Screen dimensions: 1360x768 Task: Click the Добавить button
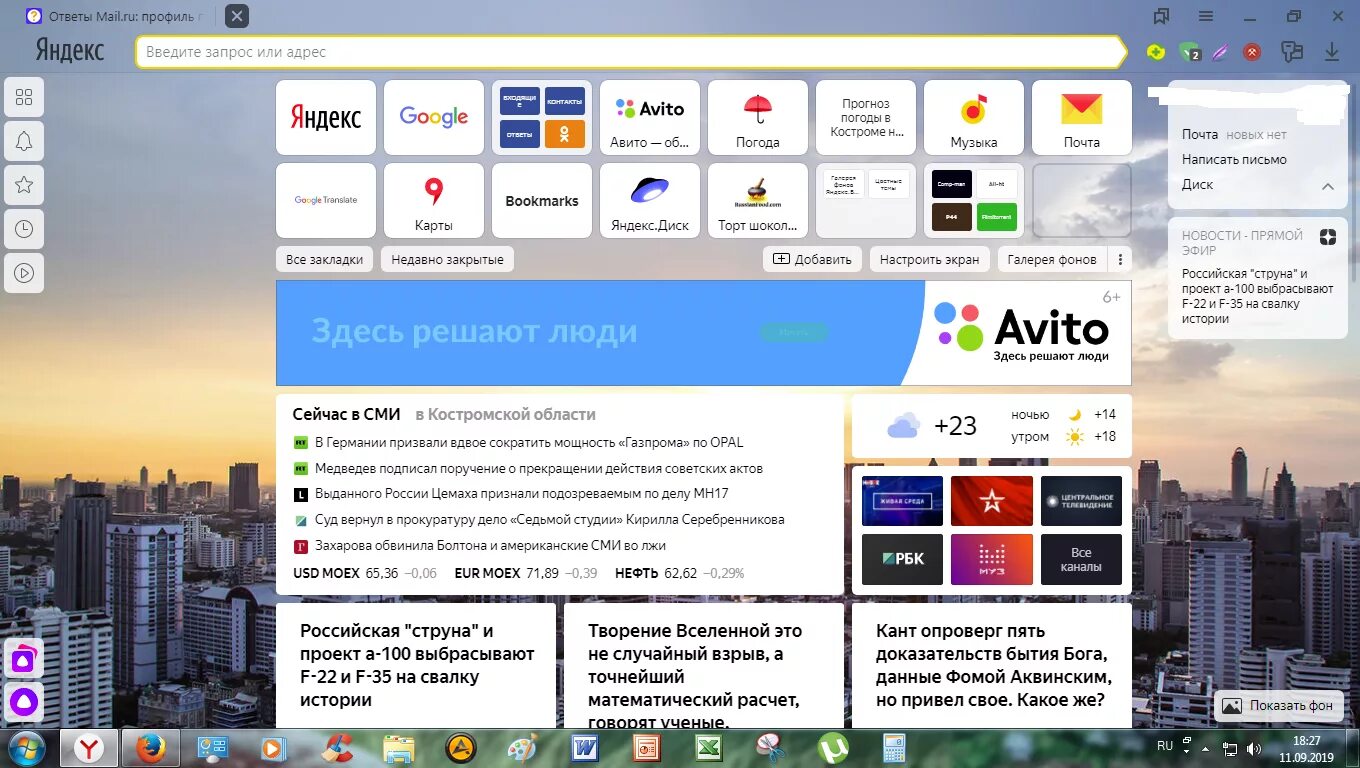[813, 259]
